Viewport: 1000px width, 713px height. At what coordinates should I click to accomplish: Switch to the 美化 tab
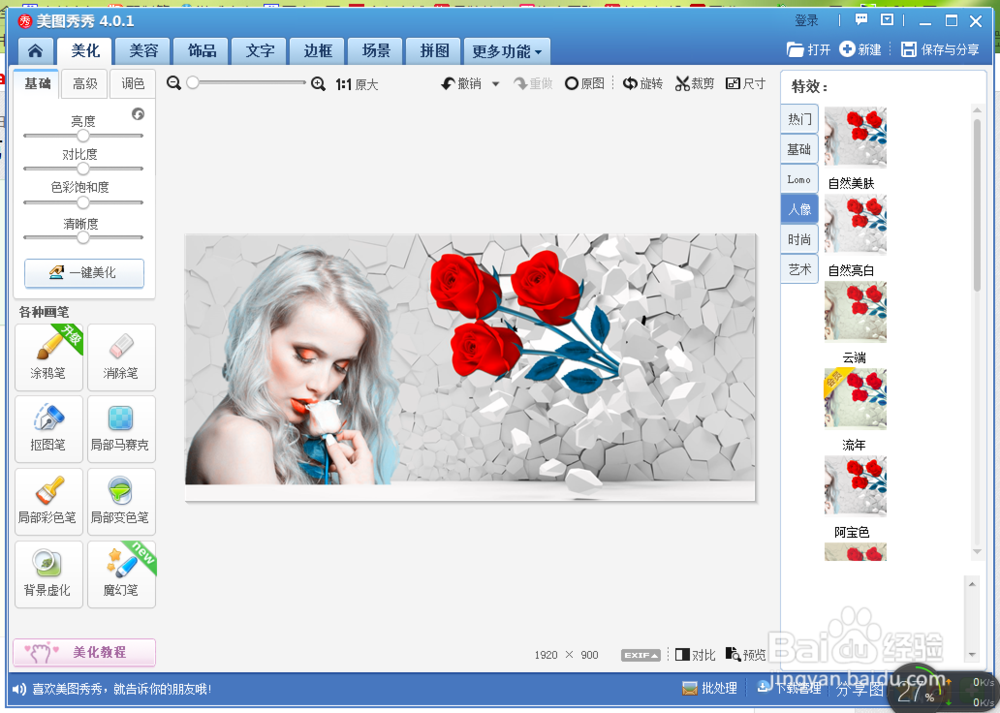click(x=84, y=51)
